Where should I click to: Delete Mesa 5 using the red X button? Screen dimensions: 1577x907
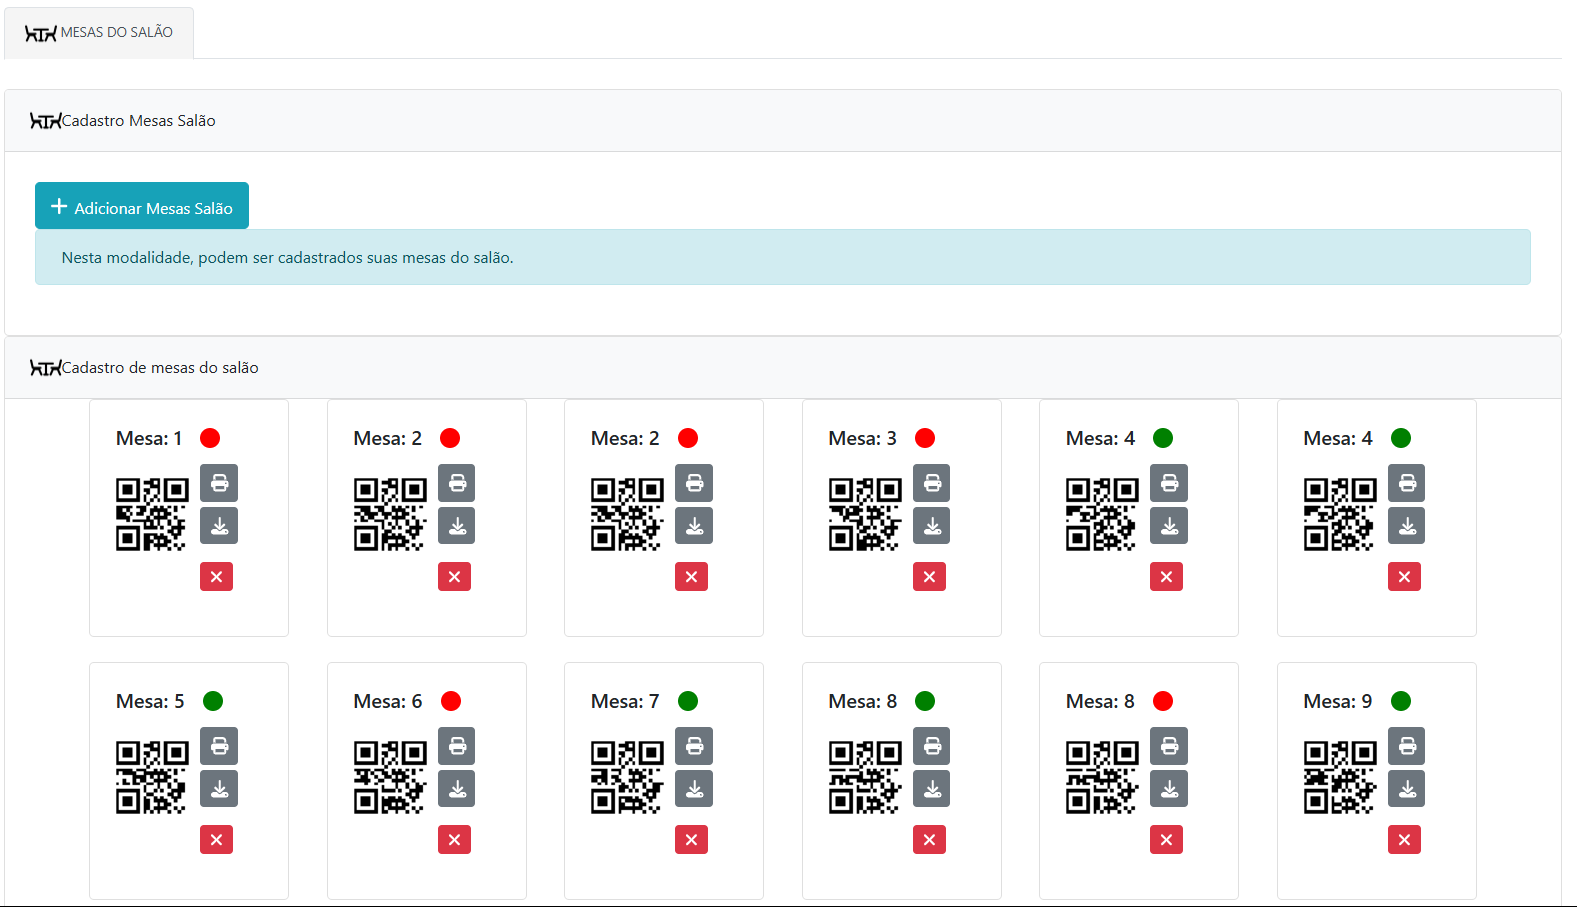coord(216,840)
